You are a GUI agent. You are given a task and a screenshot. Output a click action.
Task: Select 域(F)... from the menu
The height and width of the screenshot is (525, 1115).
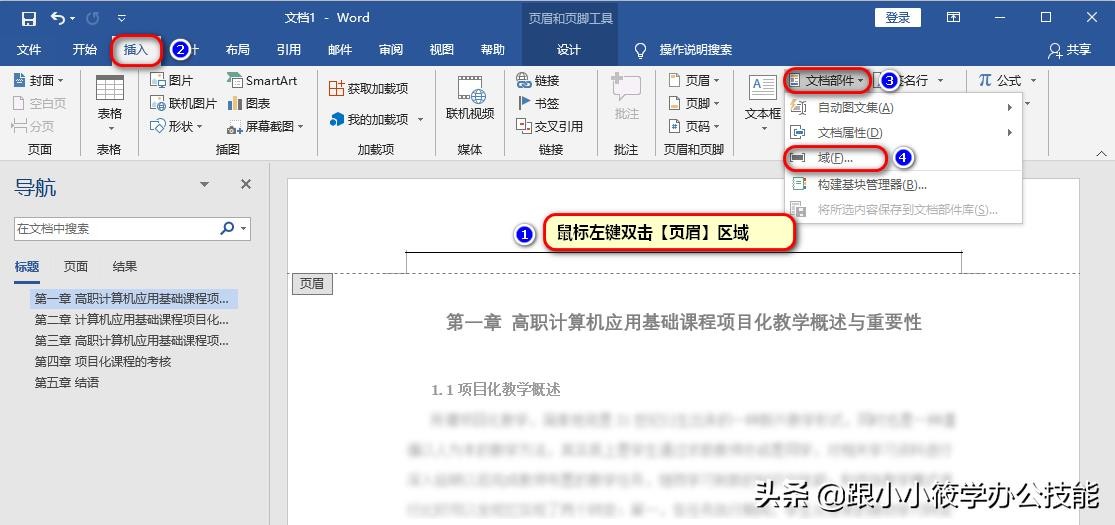point(835,158)
